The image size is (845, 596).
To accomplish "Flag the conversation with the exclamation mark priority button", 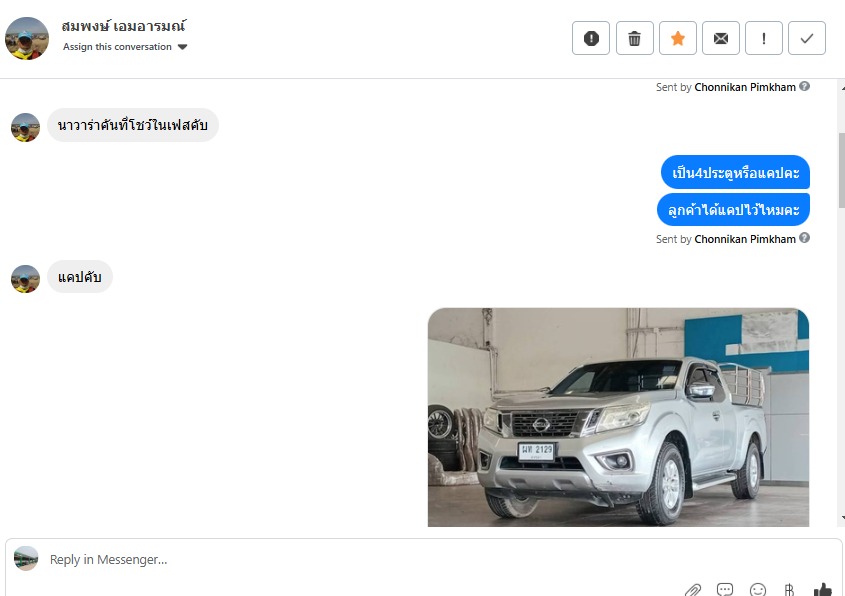I will click(764, 38).
